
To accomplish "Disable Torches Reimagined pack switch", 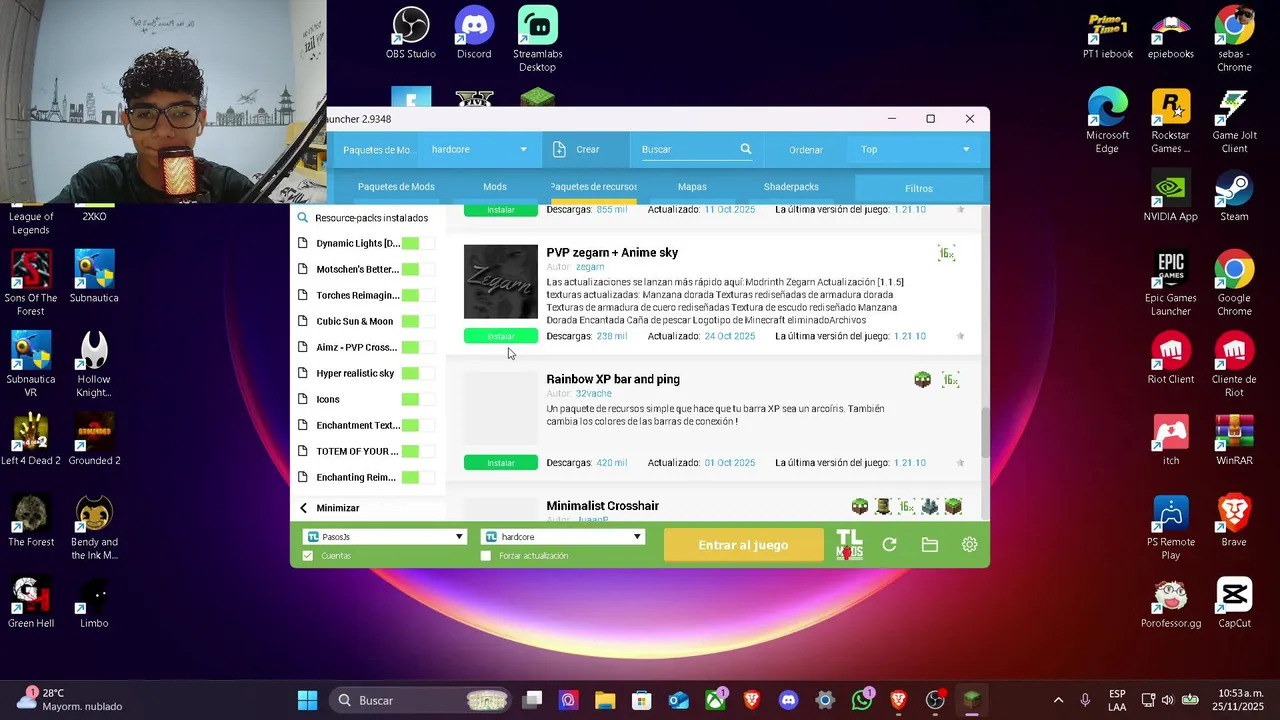I will (x=418, y=295).
